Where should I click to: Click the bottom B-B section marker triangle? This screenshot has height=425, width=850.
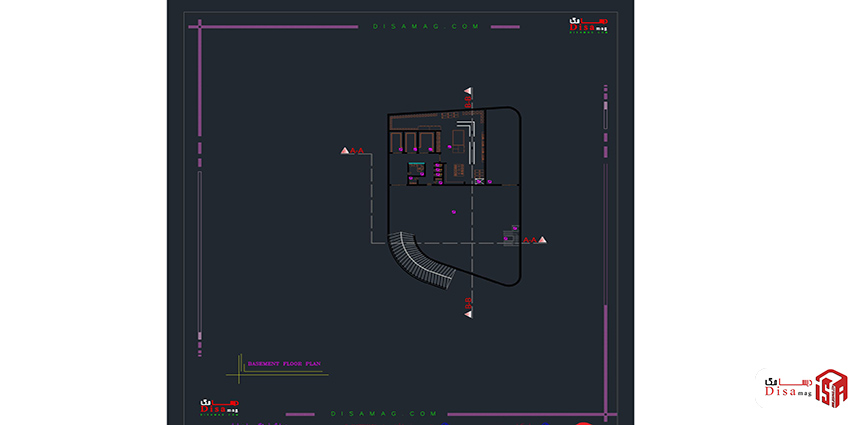[467, 313]
